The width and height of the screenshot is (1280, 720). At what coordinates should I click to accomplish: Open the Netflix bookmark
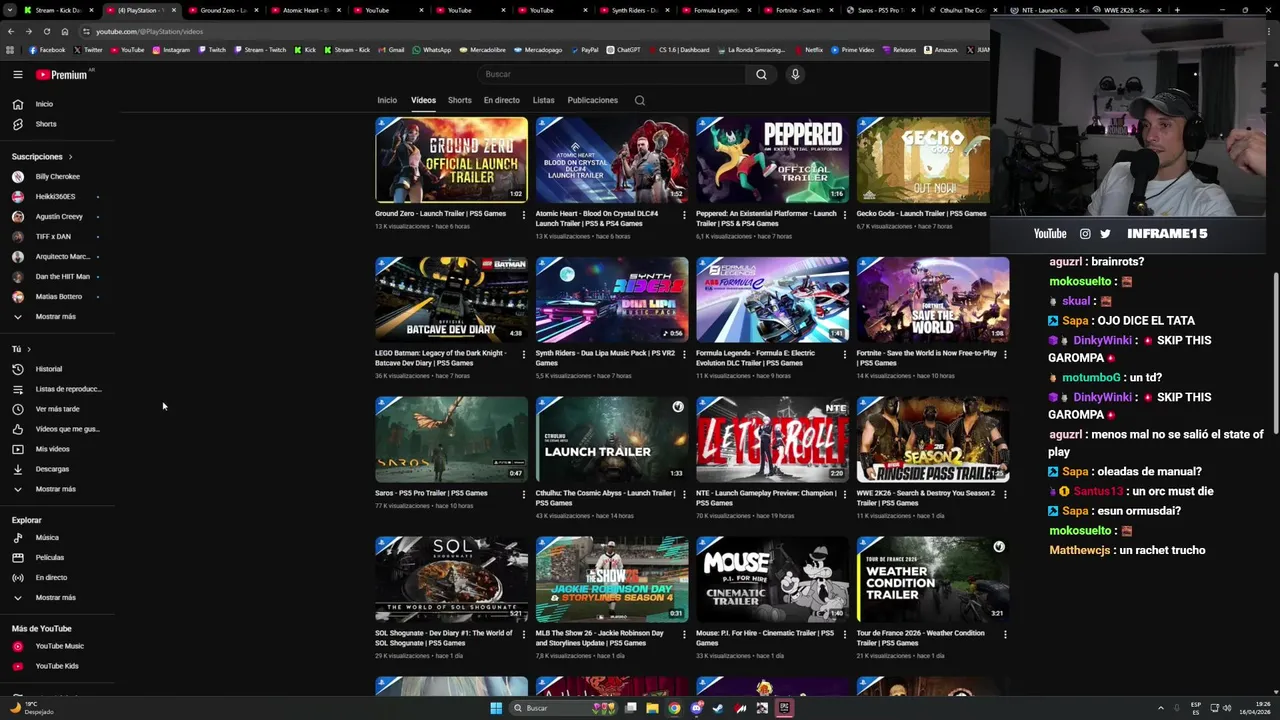pos(809,49)
